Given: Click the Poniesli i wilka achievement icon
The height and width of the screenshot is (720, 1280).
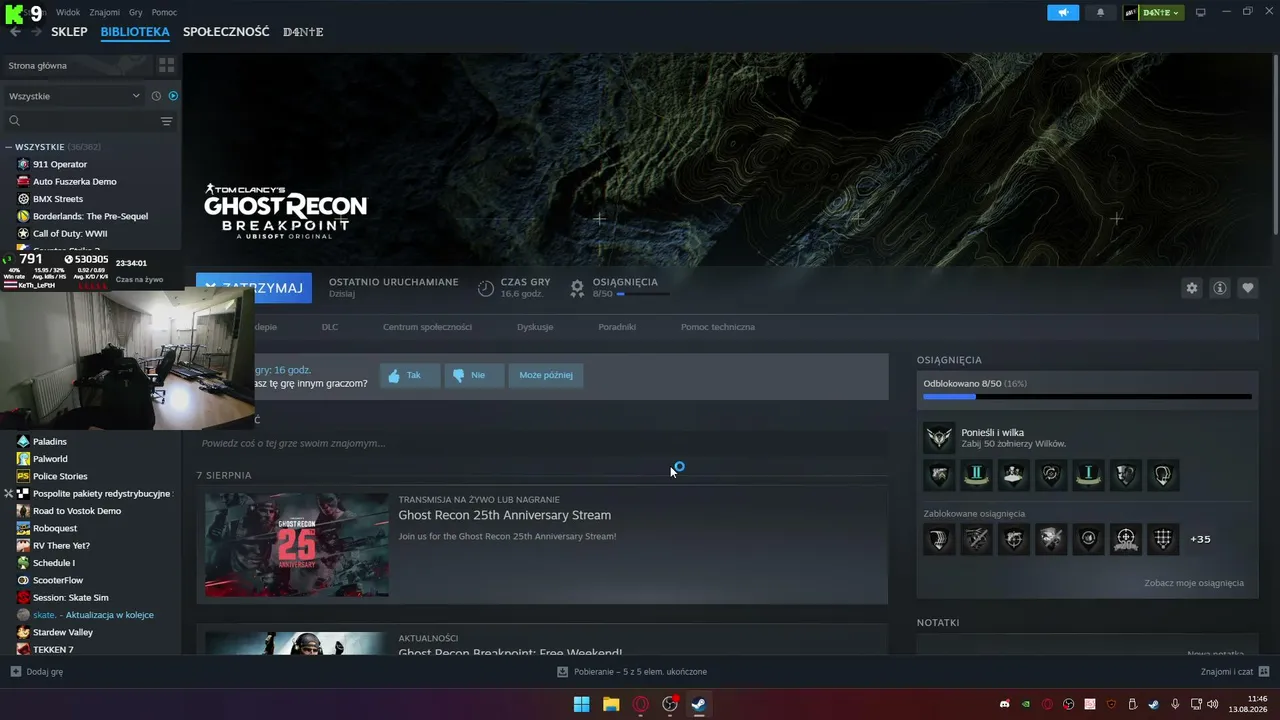Looking at the screenshot, I should pos(939,437).
